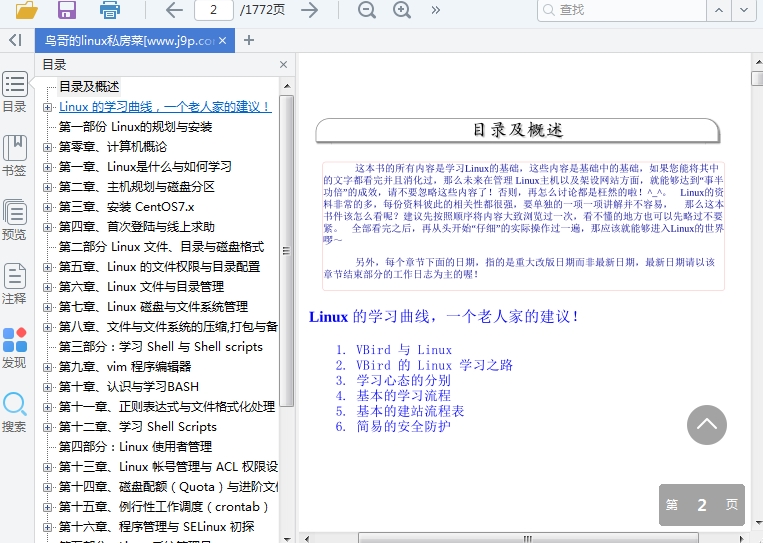Expand 第五章 Linux 的文件权限与目录配置 node

click(47, 267)
